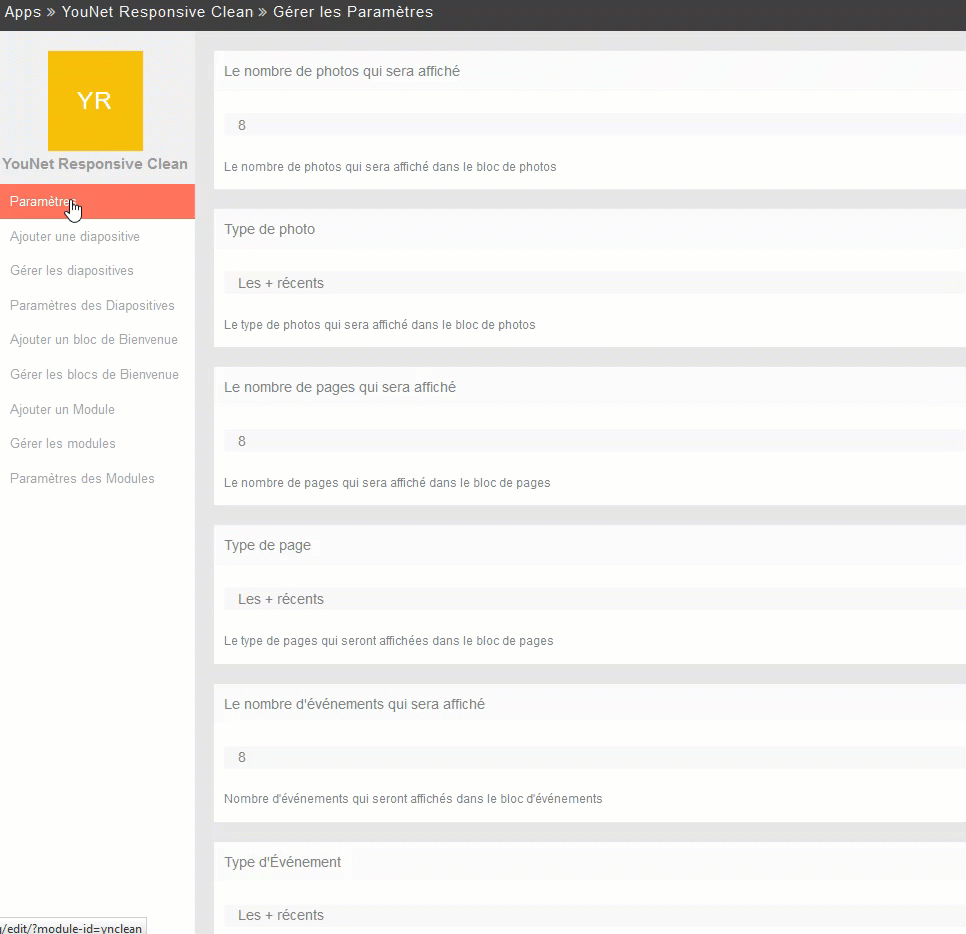Screen dimensions: 966x934
Task: Open Apps breadcrumb link
Action: pos(23,12)
